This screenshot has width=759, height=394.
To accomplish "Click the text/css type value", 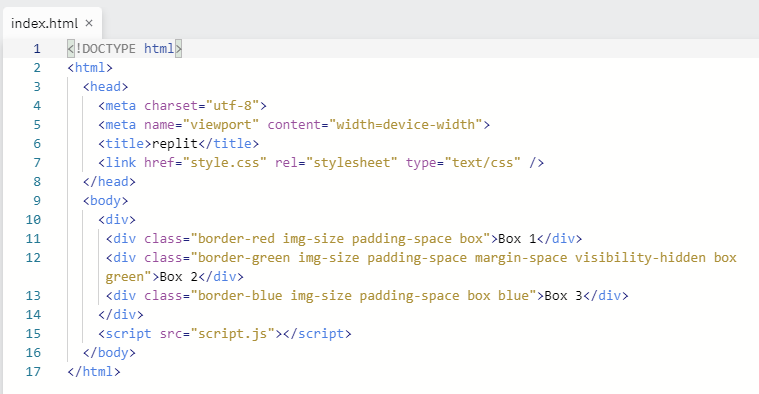I will (482, 163).
